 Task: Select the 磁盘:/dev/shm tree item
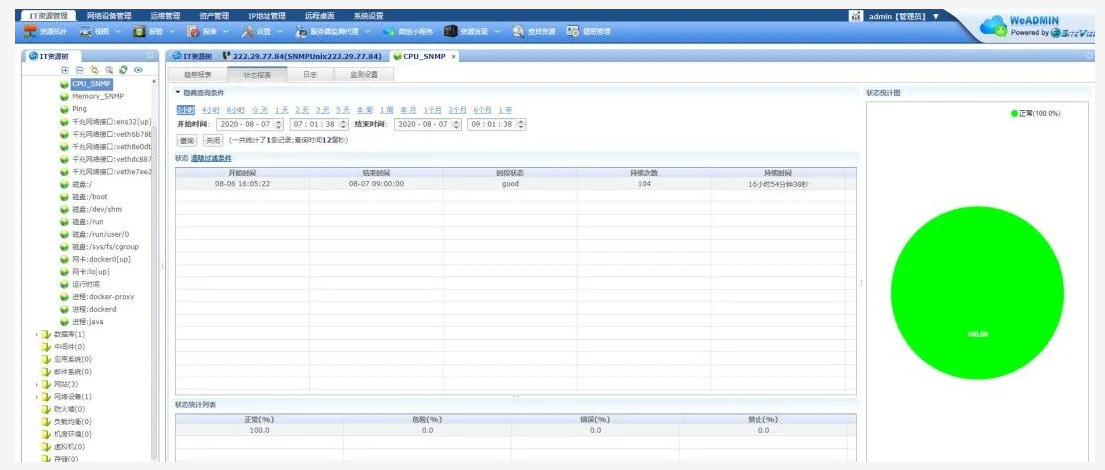click(x=97, y=209)
